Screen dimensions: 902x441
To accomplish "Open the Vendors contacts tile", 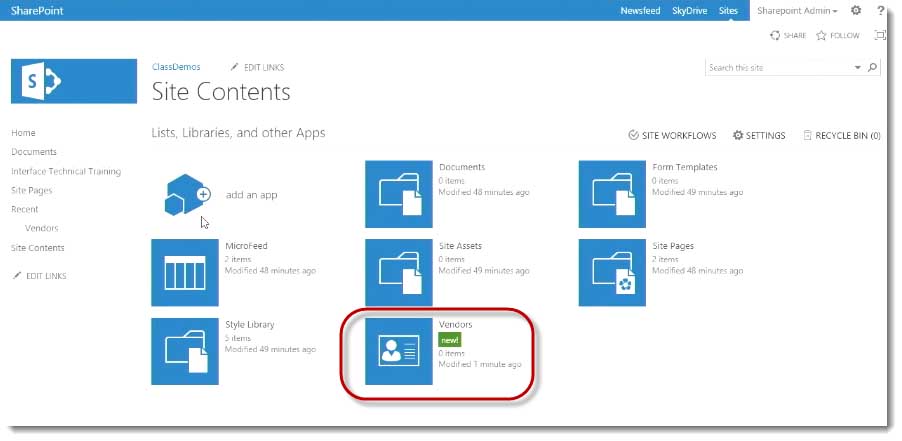I will (x=399, y=351).
